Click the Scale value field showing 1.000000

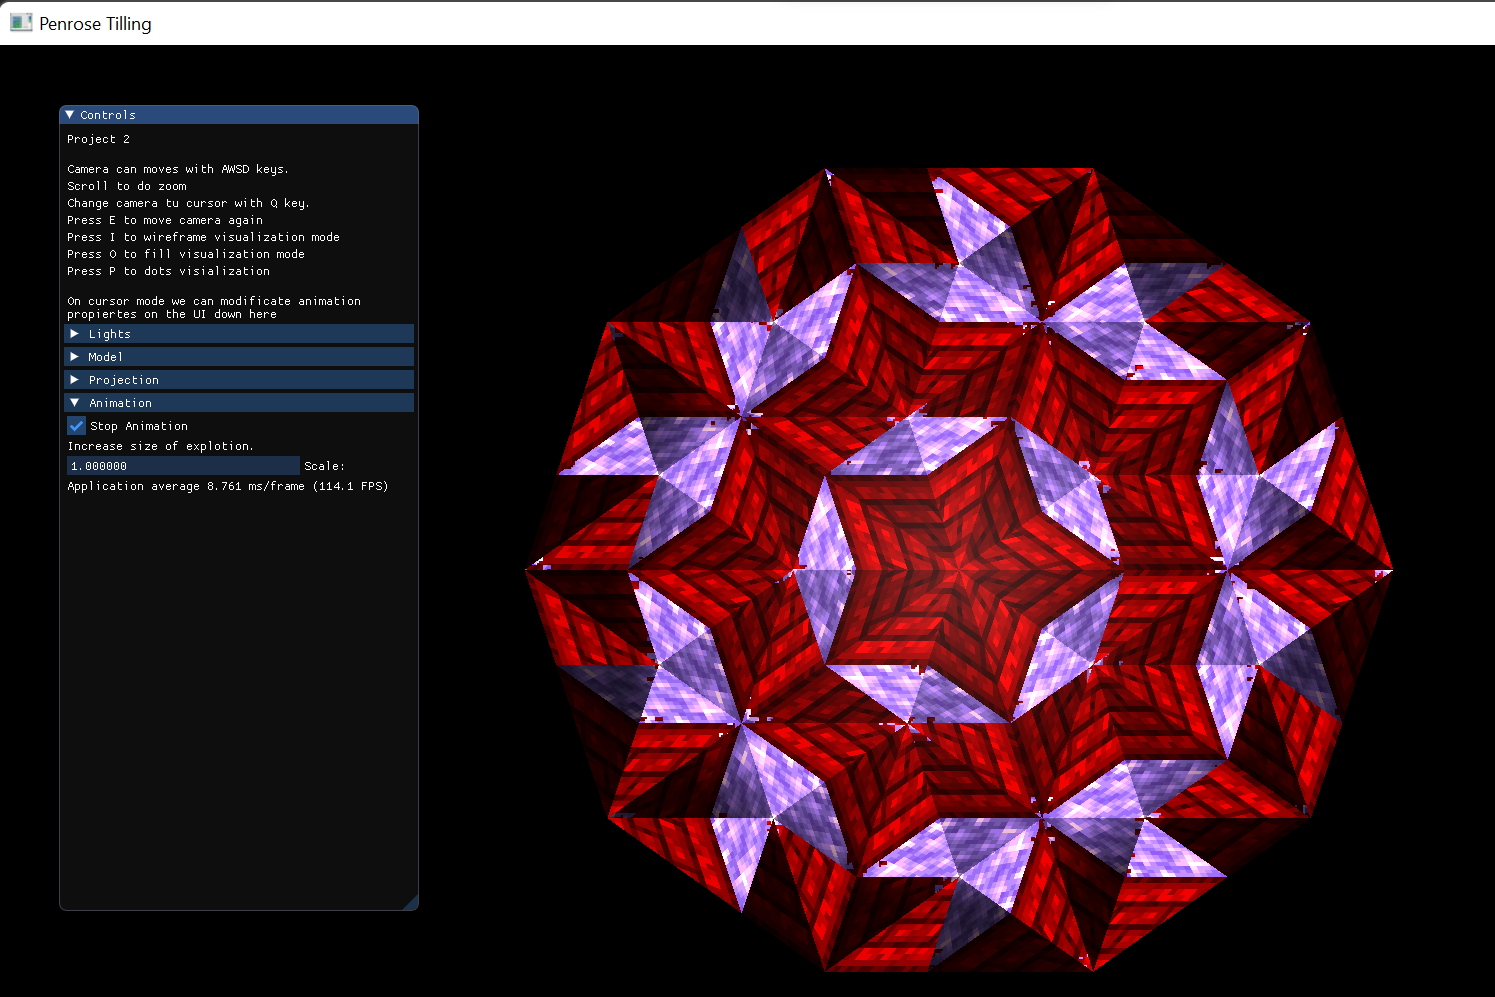click(x=183, y=466)
